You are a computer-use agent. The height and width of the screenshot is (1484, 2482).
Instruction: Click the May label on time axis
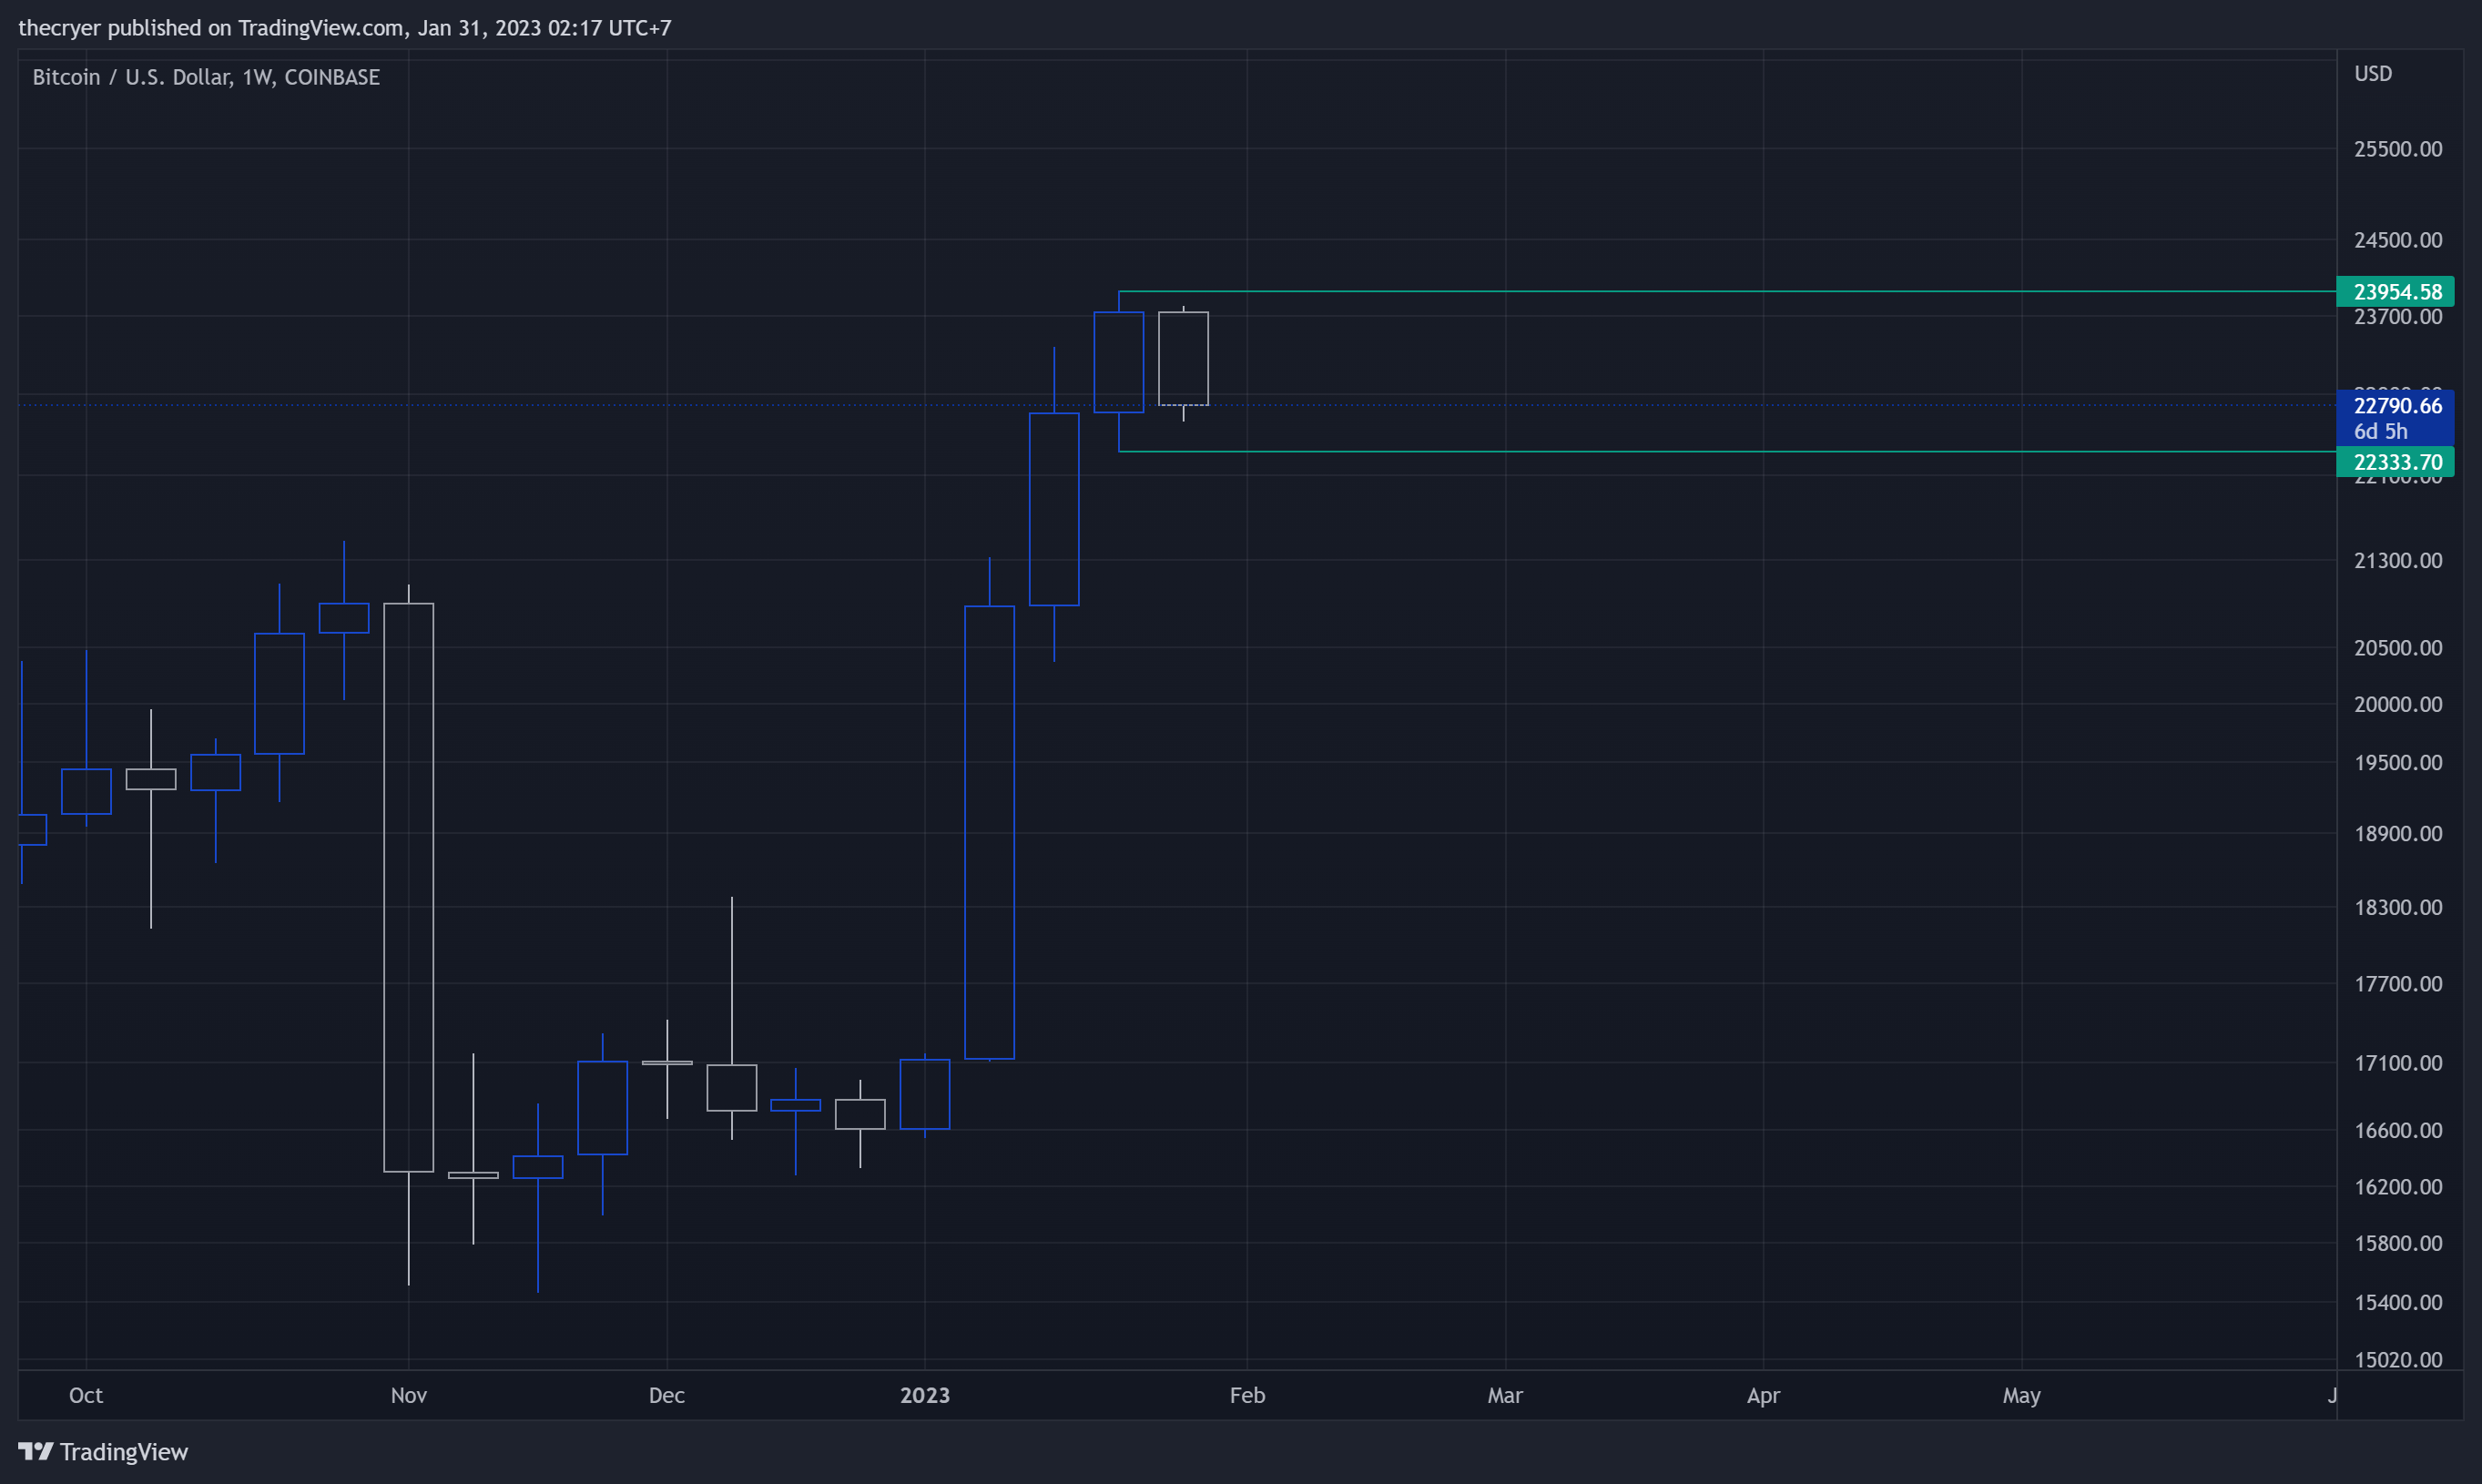tap(2021, 1395)
